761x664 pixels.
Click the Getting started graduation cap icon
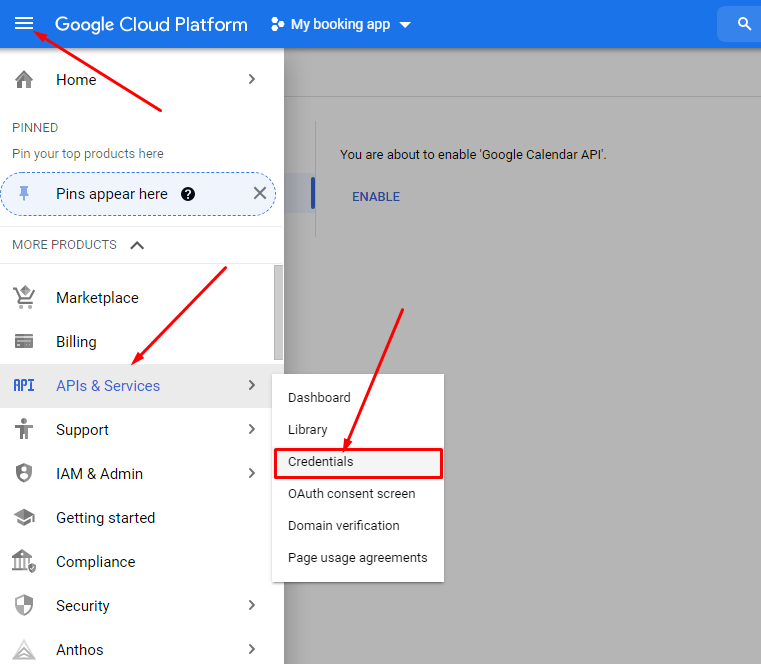(x=24, y=517)
